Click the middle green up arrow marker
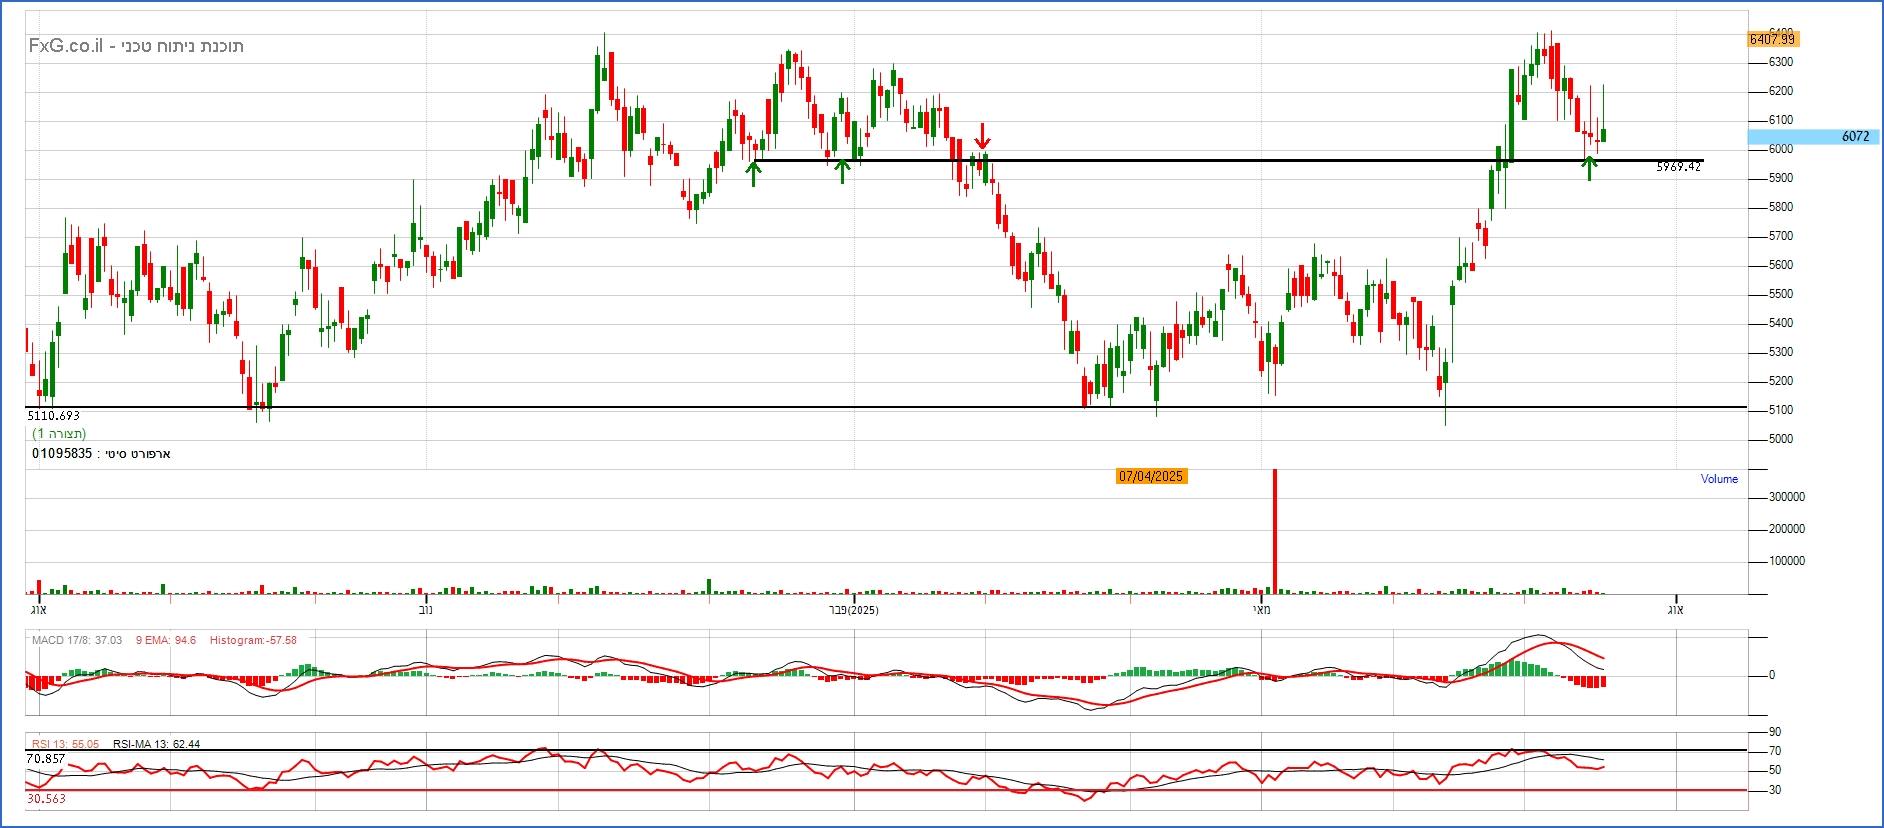Screen dimensions: 1884x828 point(843,171)
